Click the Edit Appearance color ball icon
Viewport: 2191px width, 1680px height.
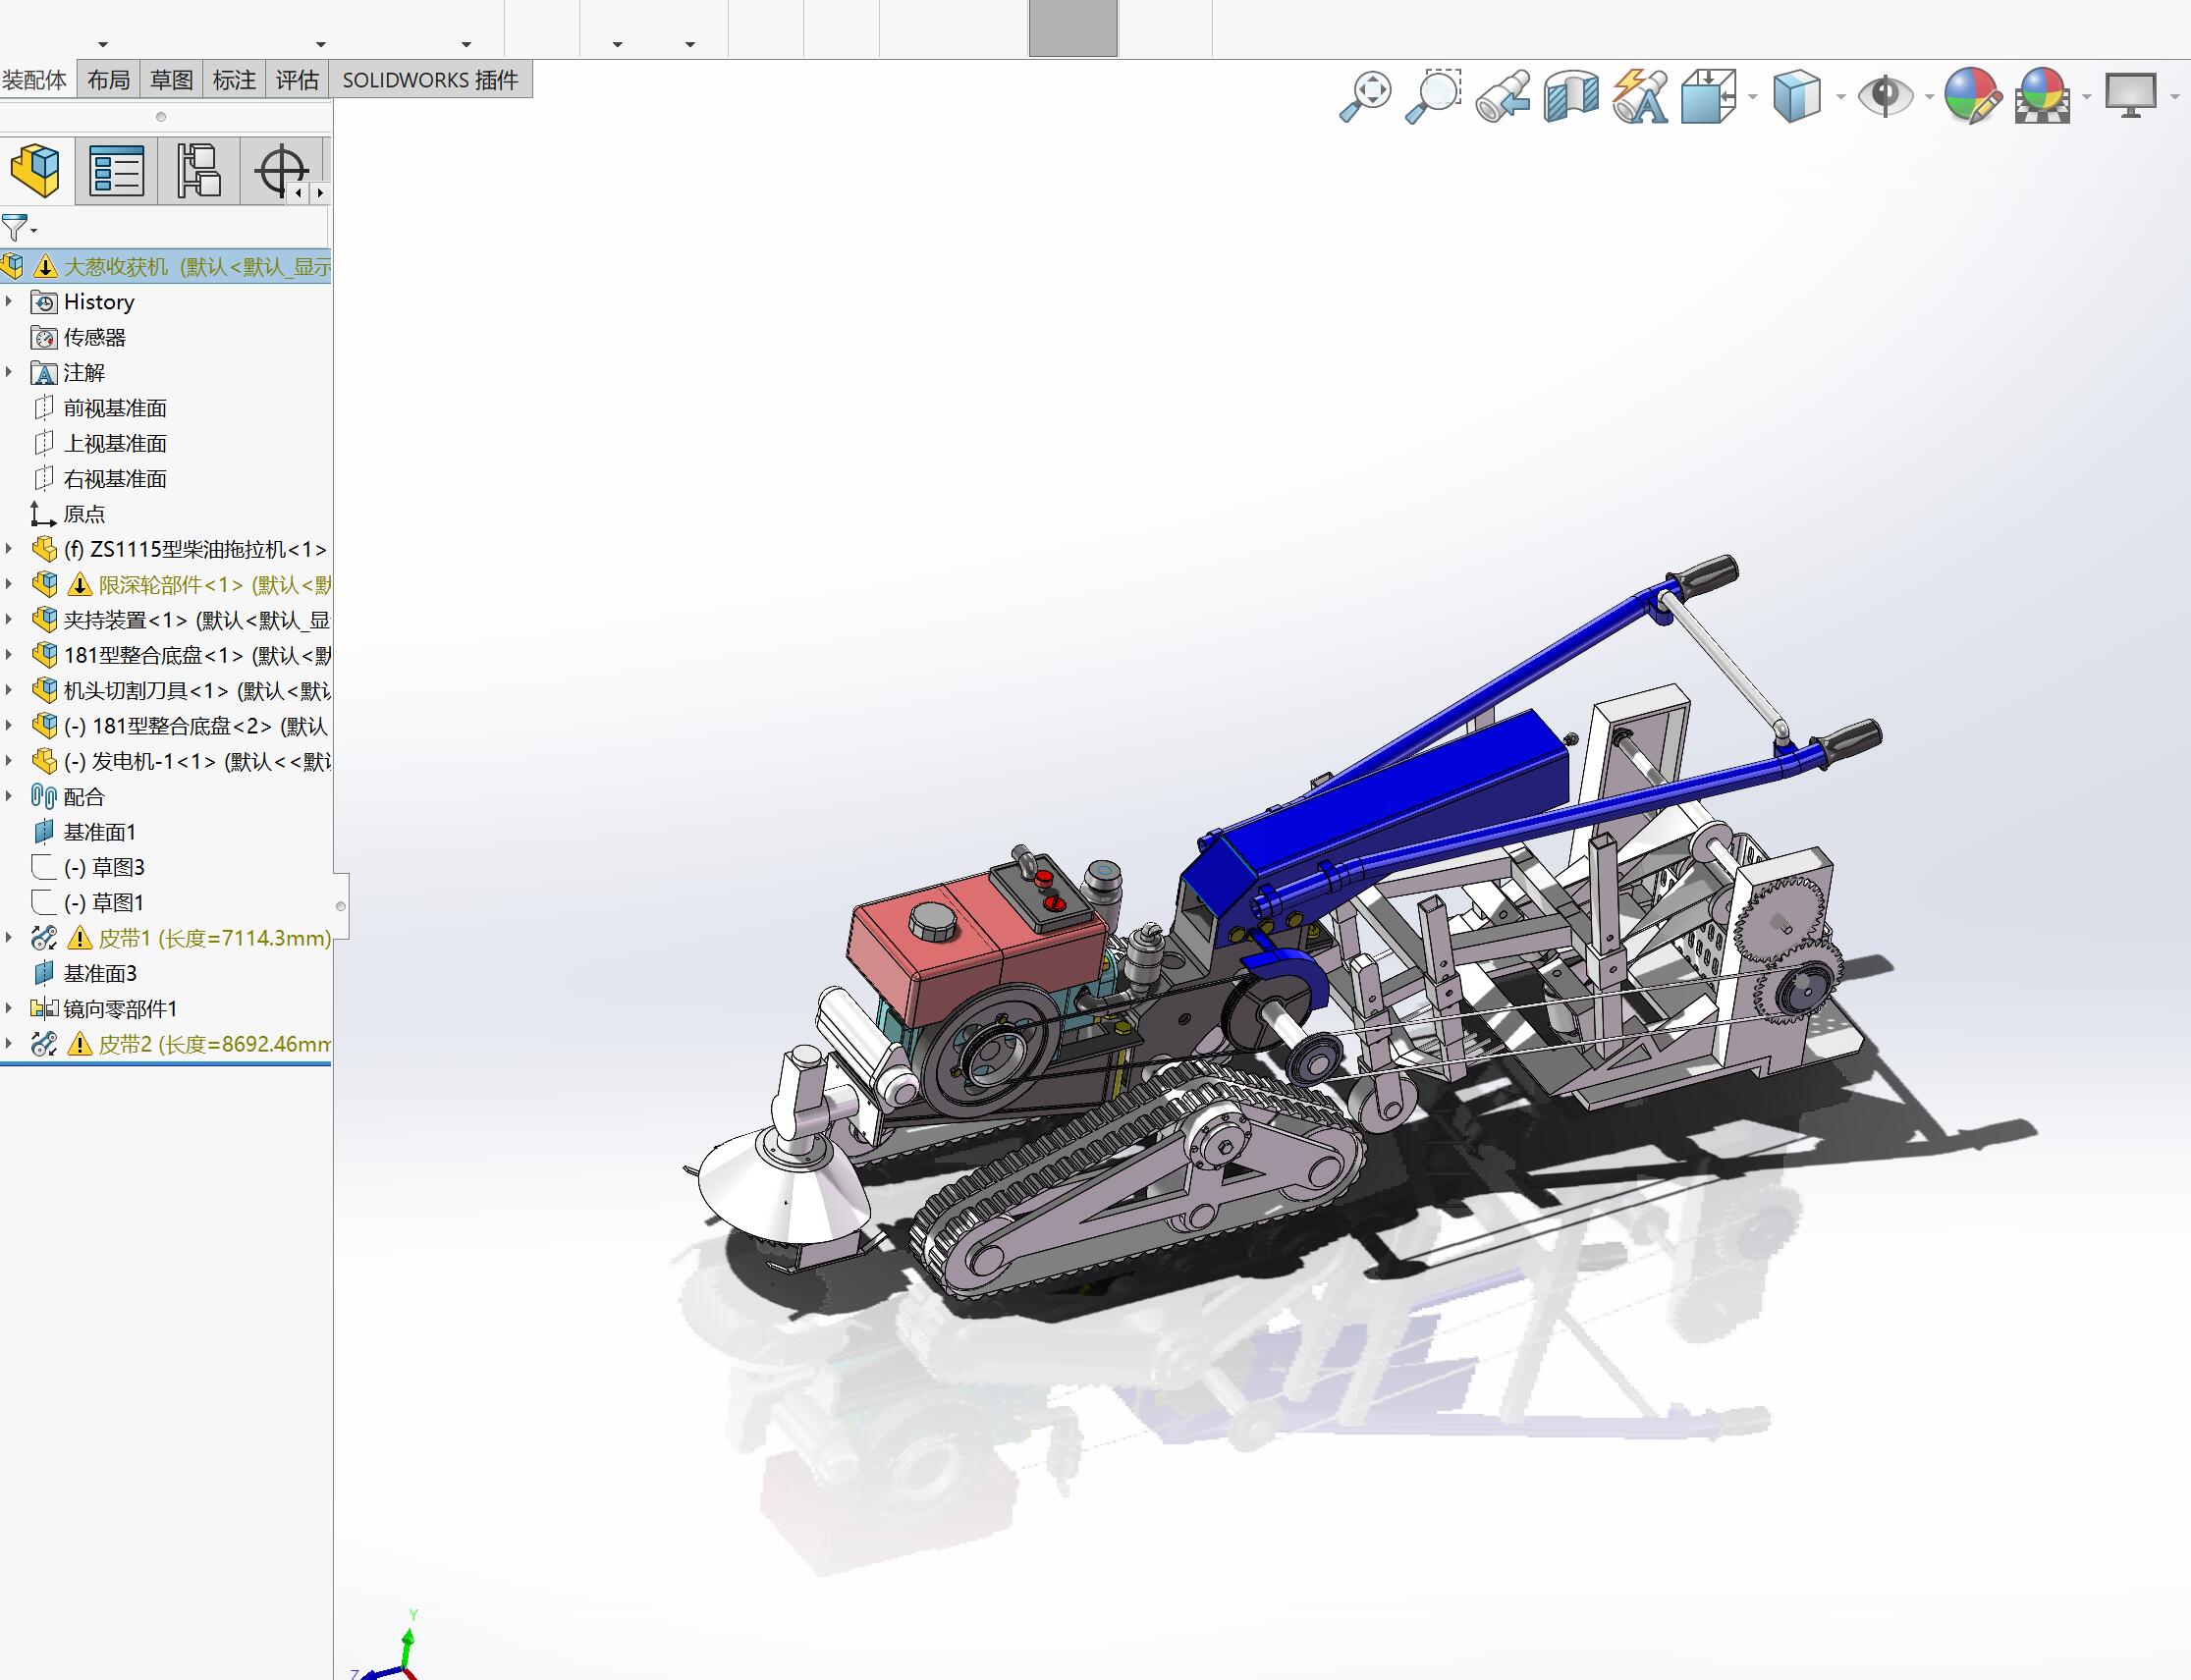click(x=1972, y=97)
